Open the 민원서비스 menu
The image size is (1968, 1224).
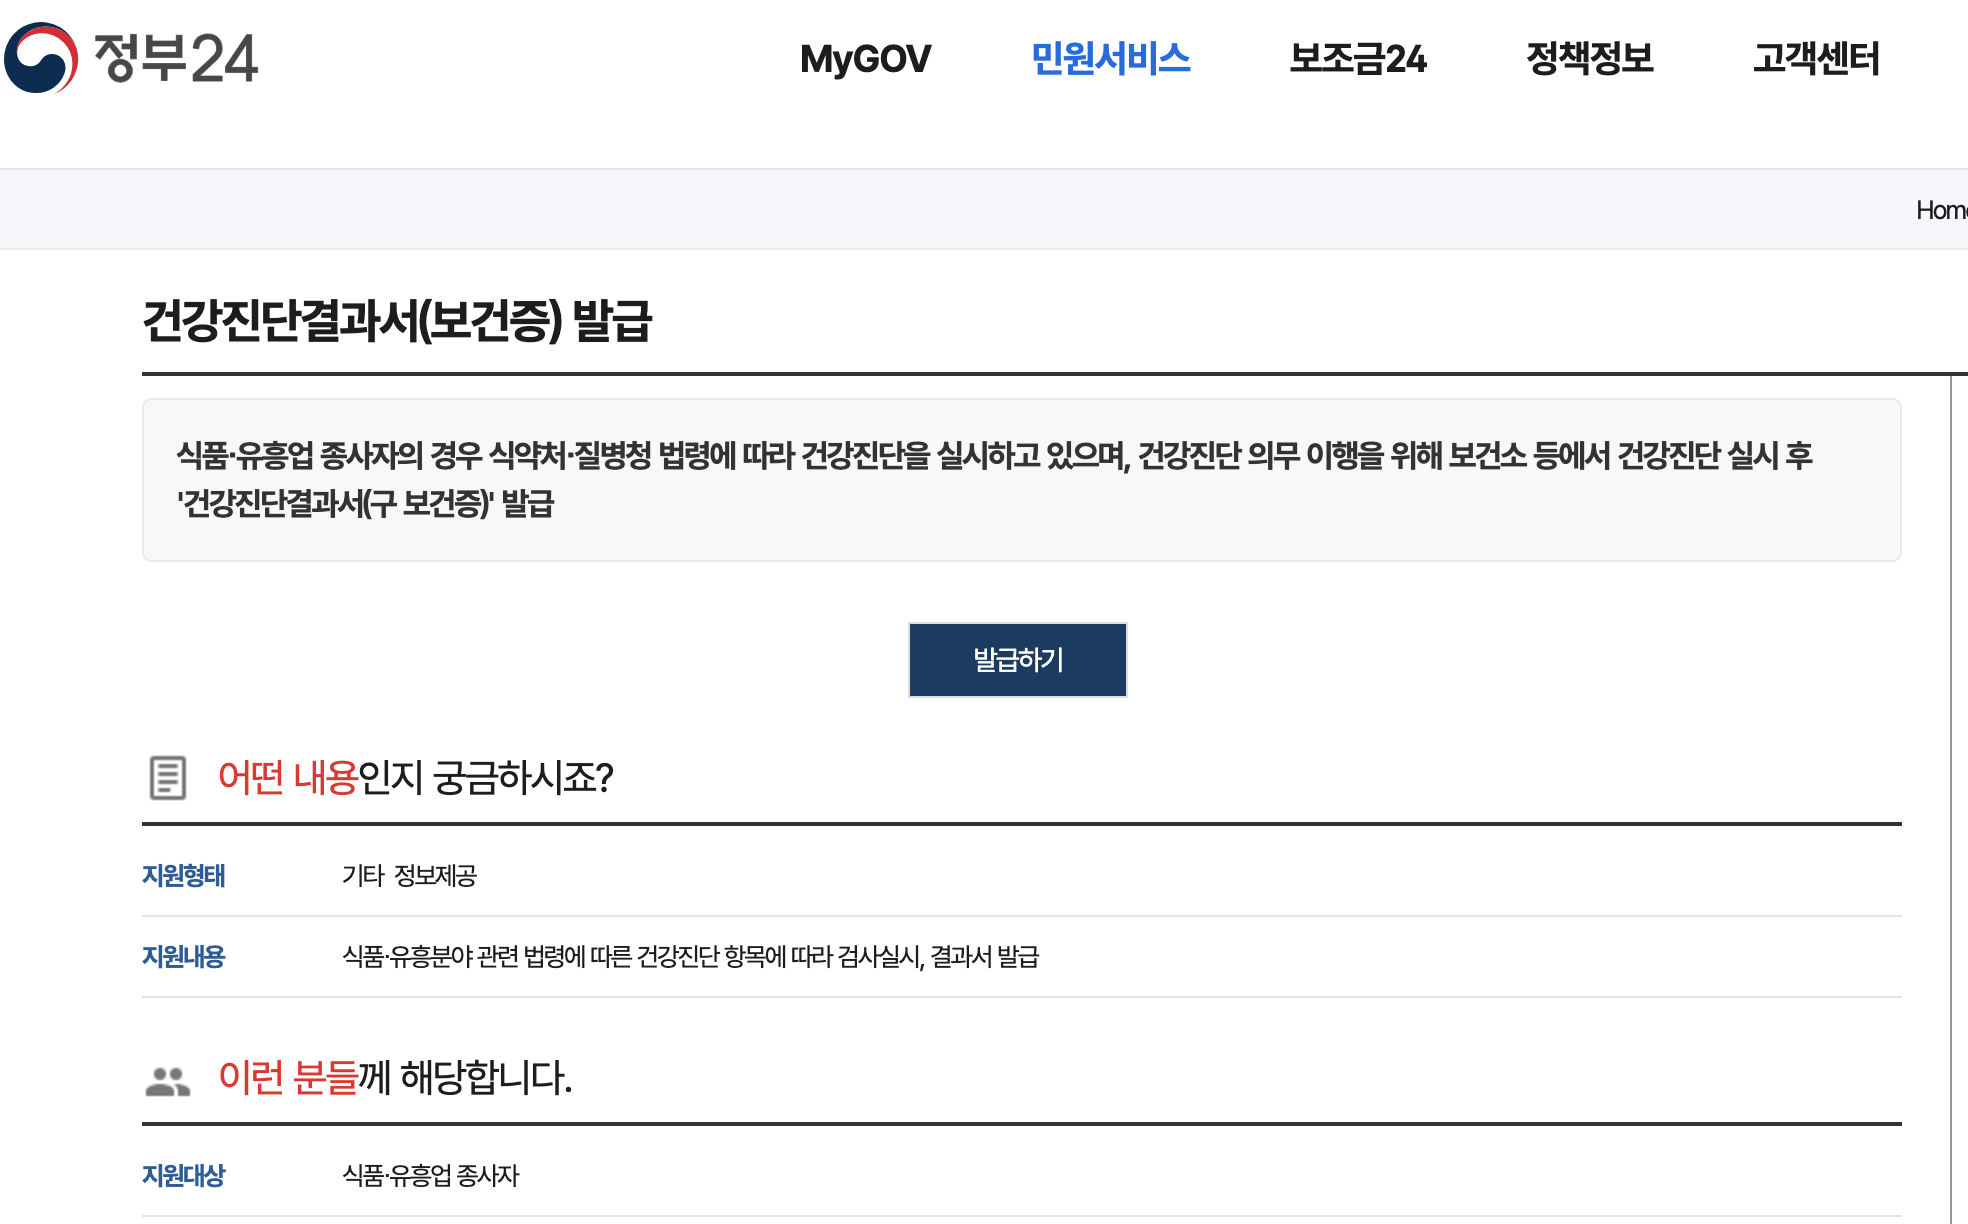pos(1110,59)
